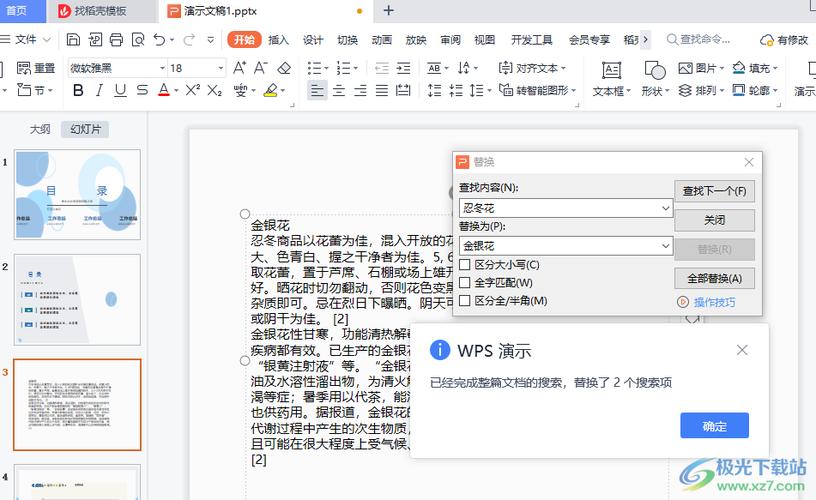This screenshot has width=816, height=500.
Task: Decrease indent level
Action: click(x=382, y=68)
